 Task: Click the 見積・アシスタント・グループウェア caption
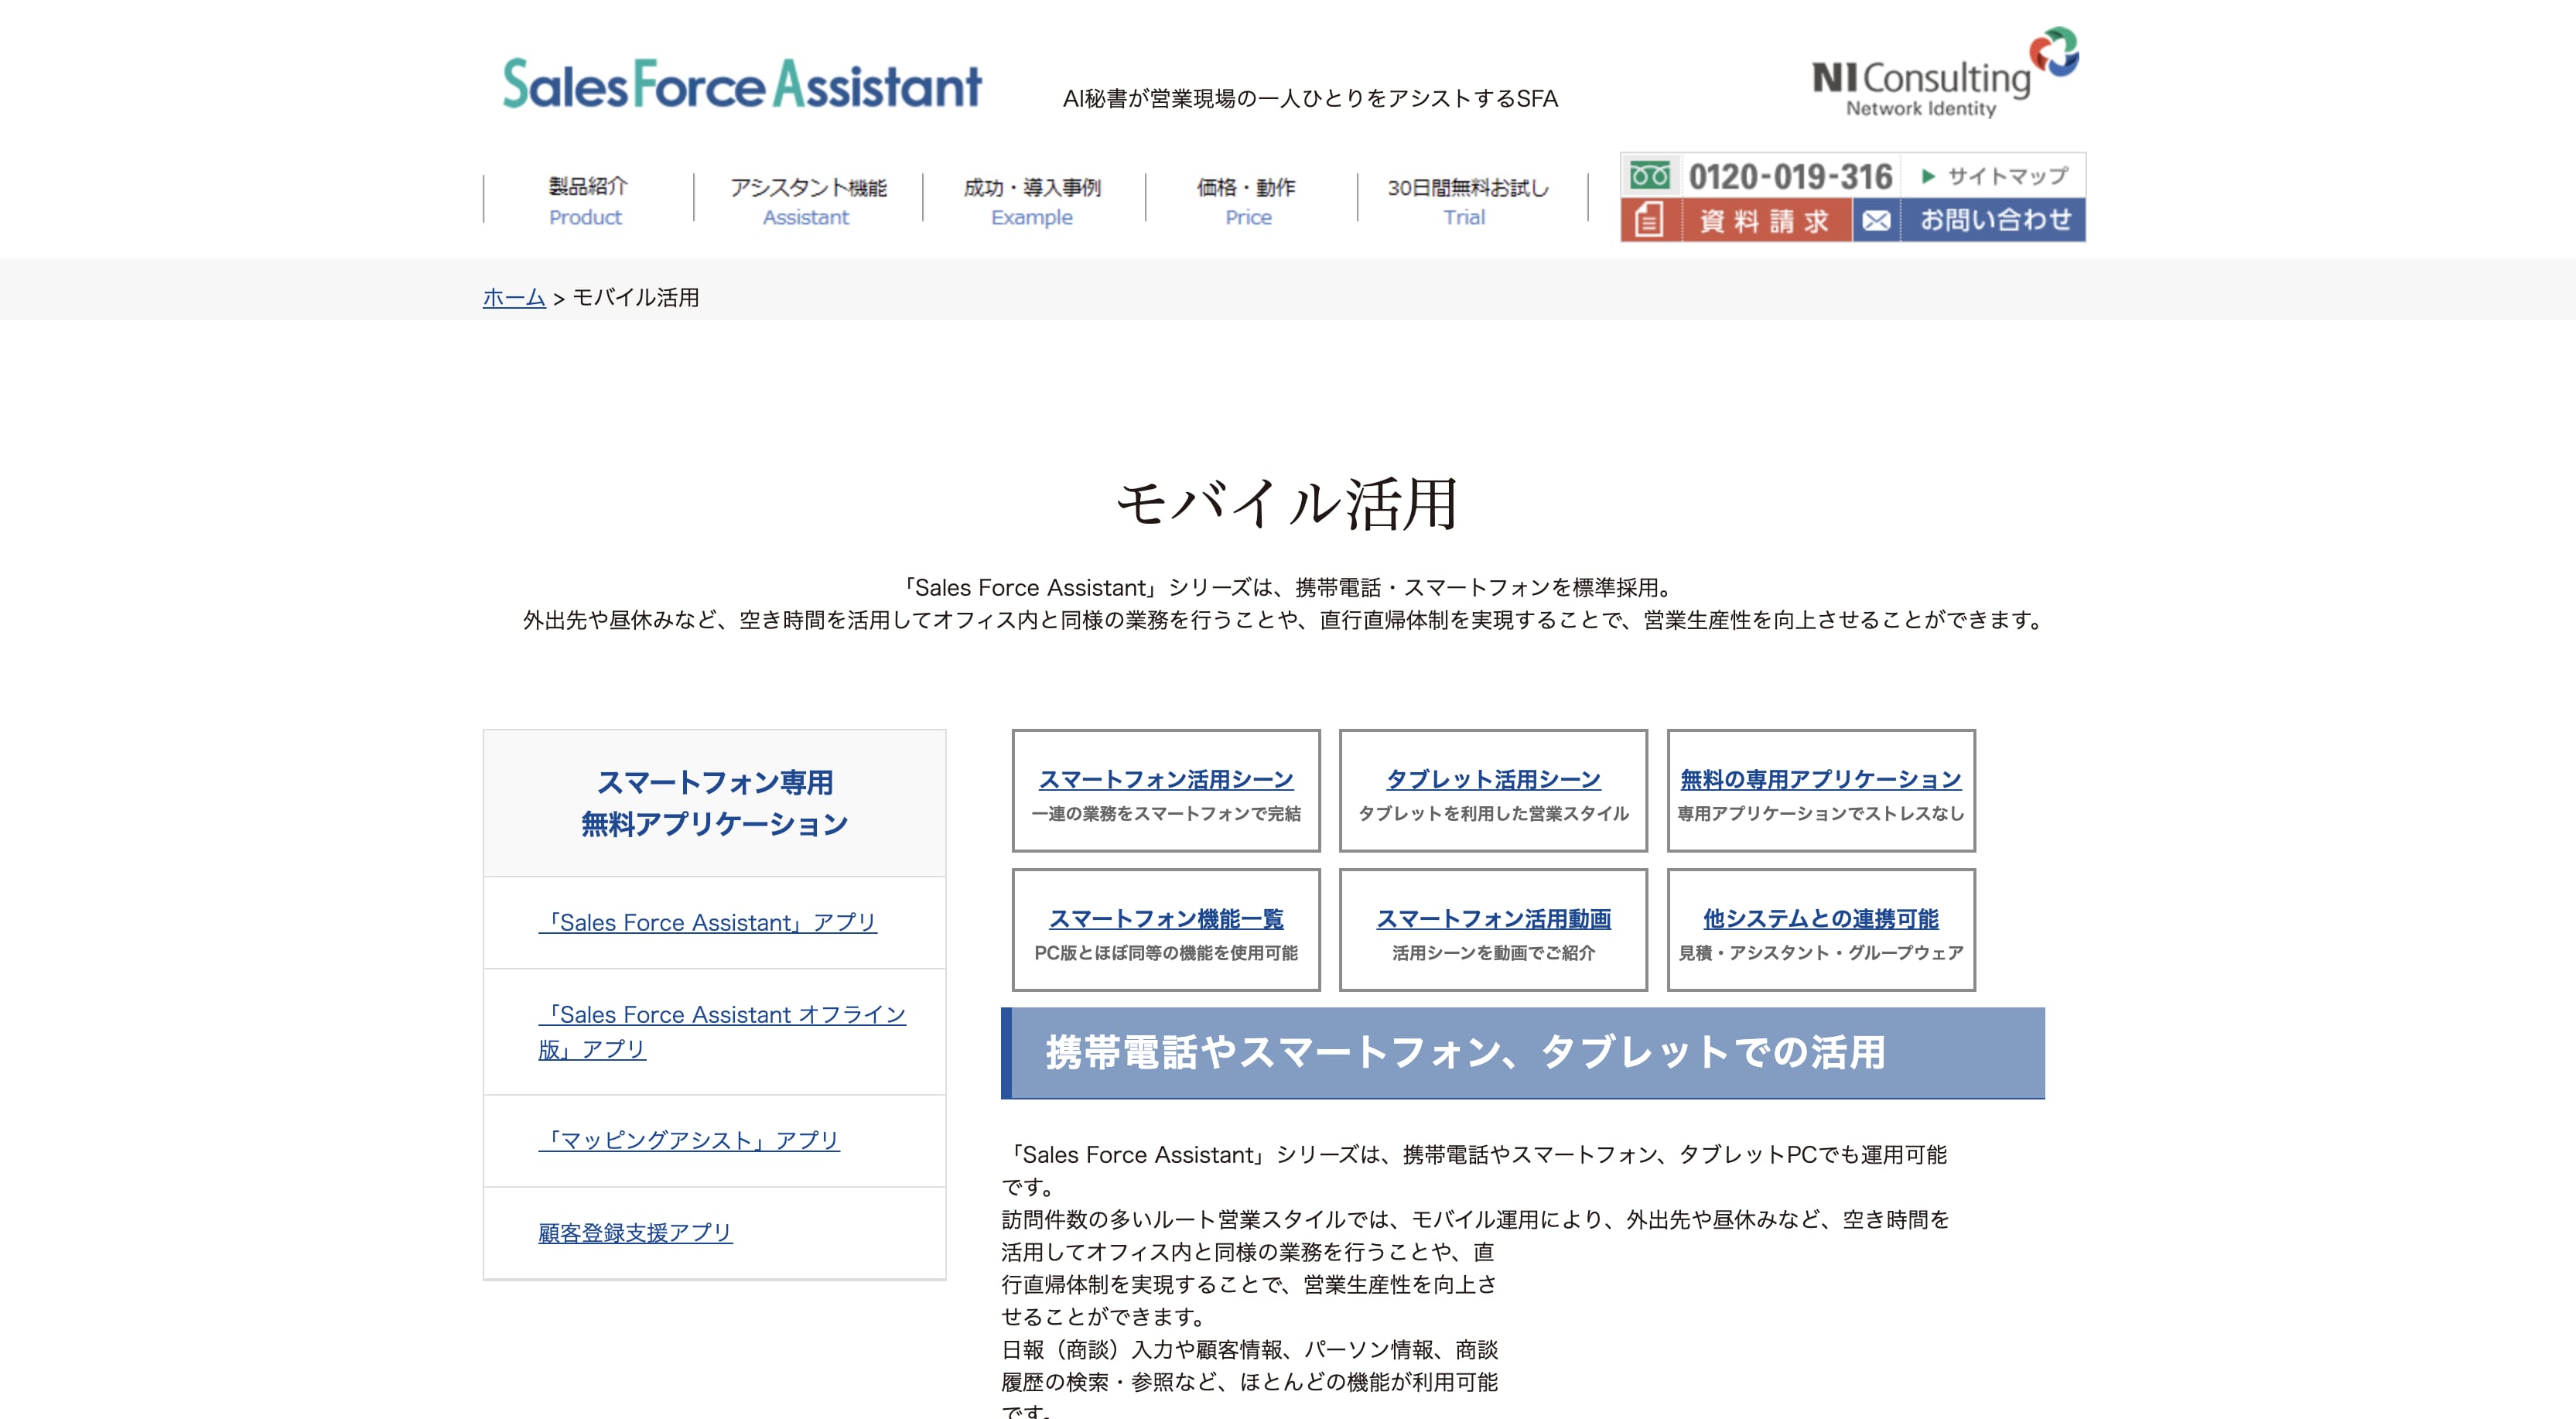pos(1821,953)
